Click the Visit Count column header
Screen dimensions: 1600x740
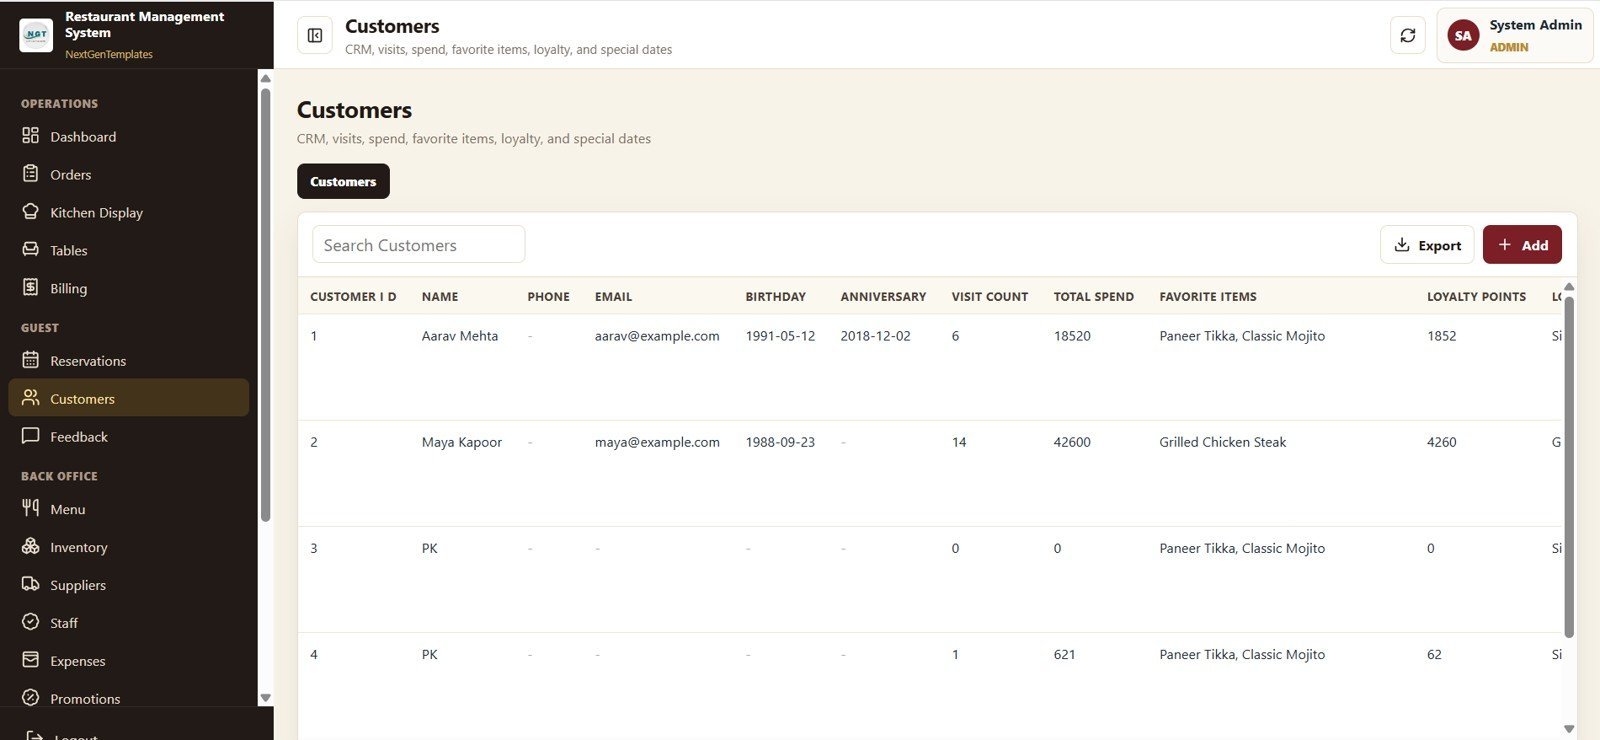[x=989, y=297]
